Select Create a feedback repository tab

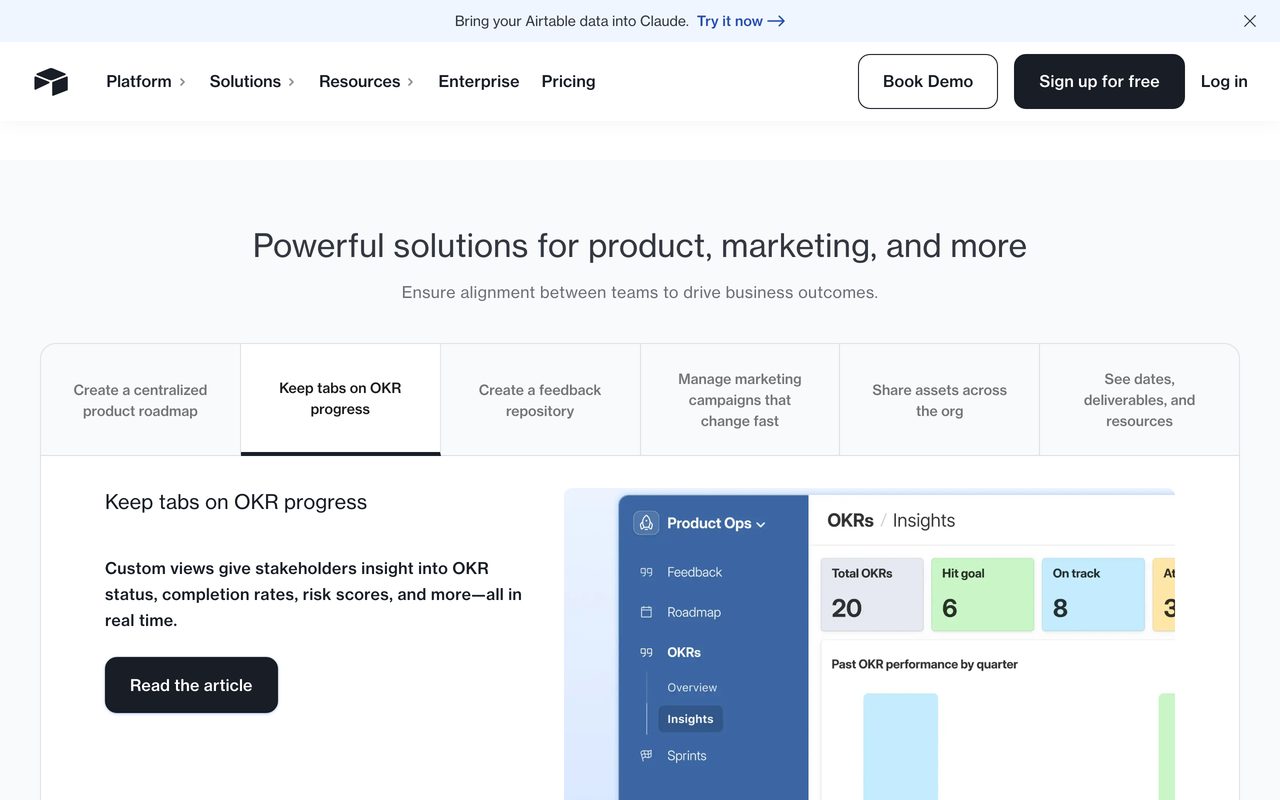540,400
